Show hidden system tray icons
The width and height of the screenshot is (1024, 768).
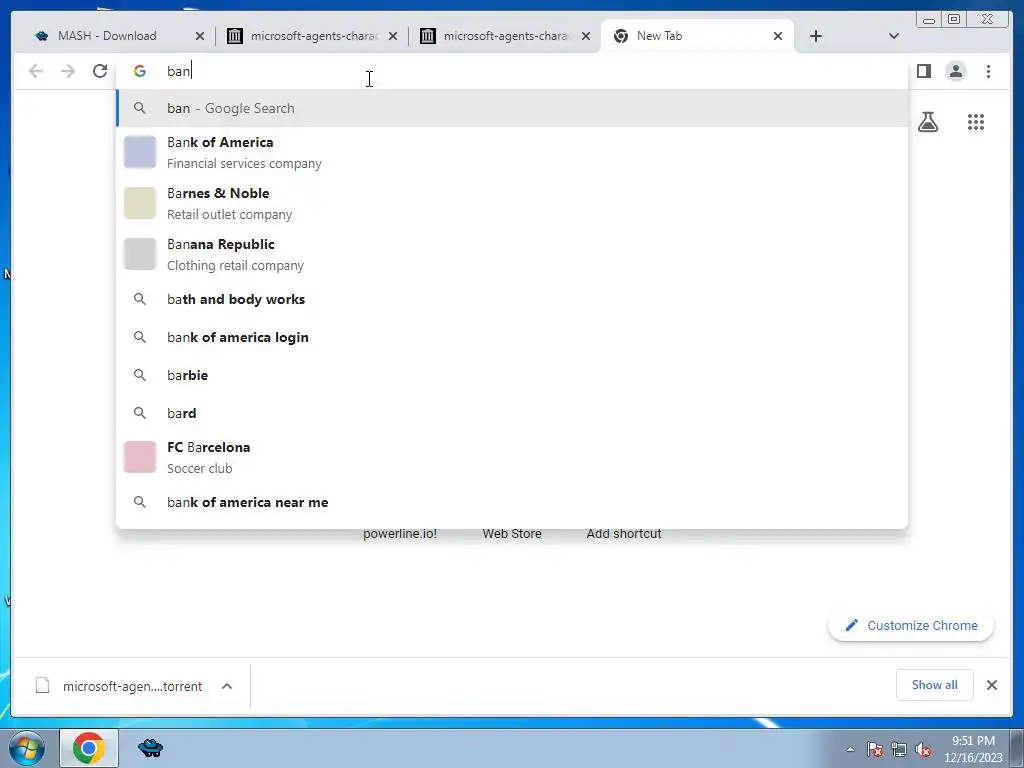(x=850, y=750)
